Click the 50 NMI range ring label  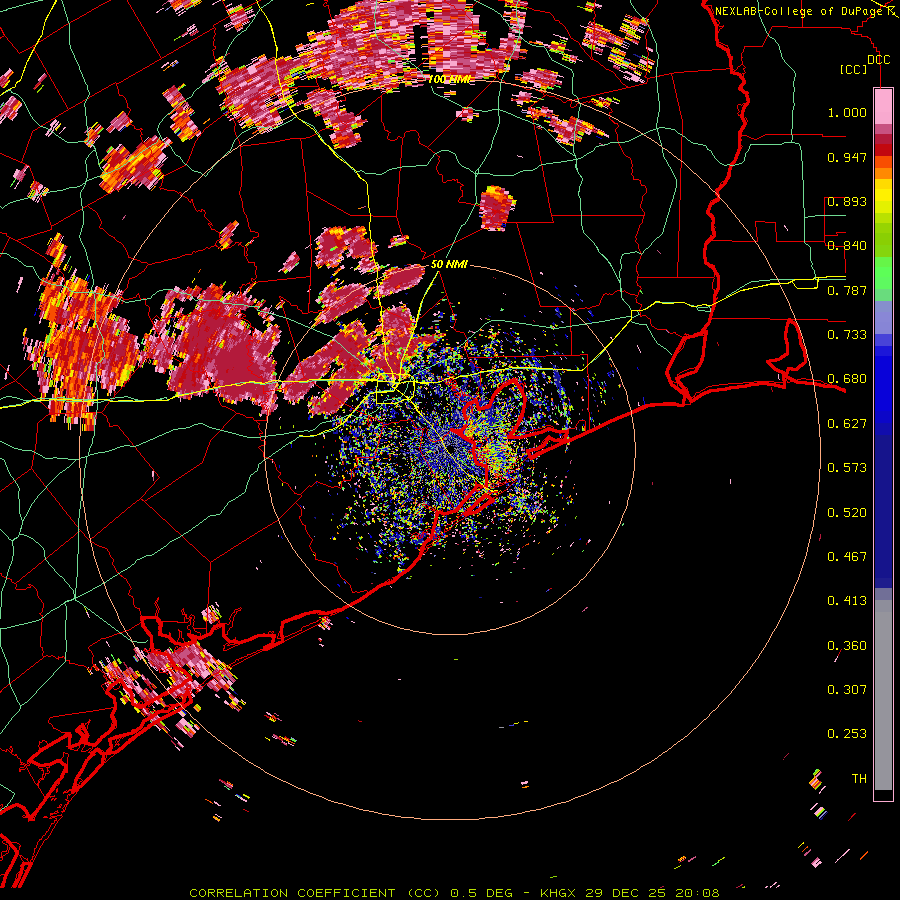(449, 264)
